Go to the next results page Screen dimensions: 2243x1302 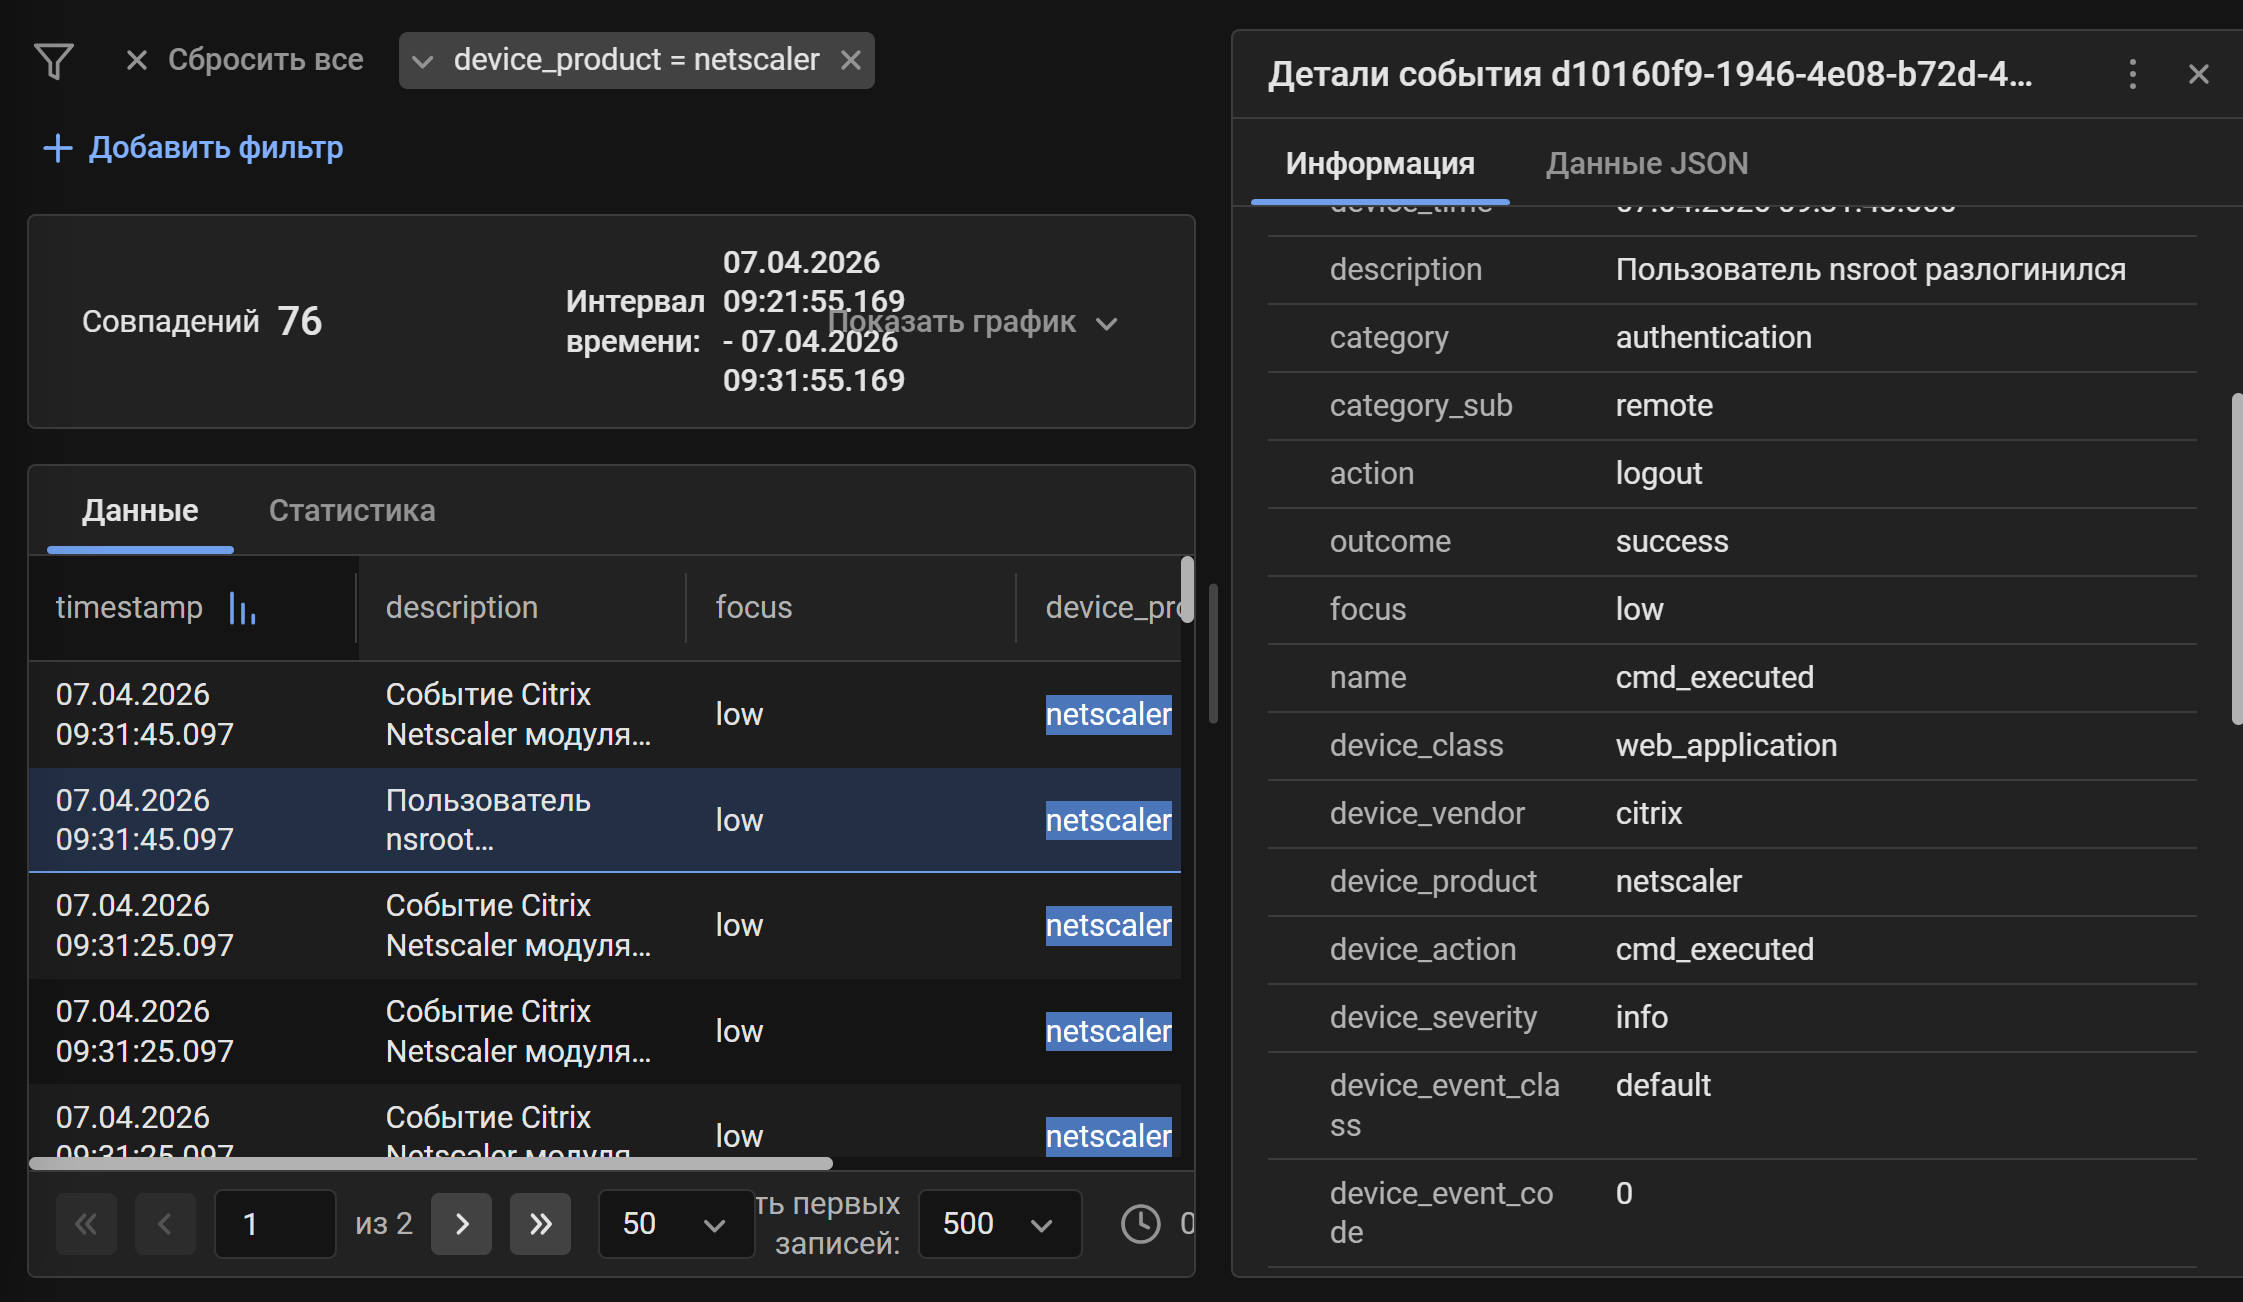click(x=461, y=1224)
